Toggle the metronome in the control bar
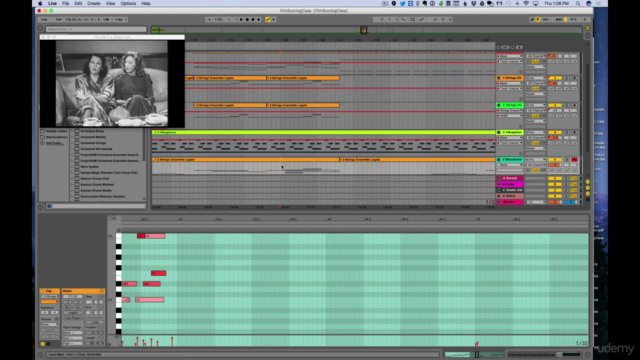The width and height of the screenshot is (640, 360). pos(107,20)
